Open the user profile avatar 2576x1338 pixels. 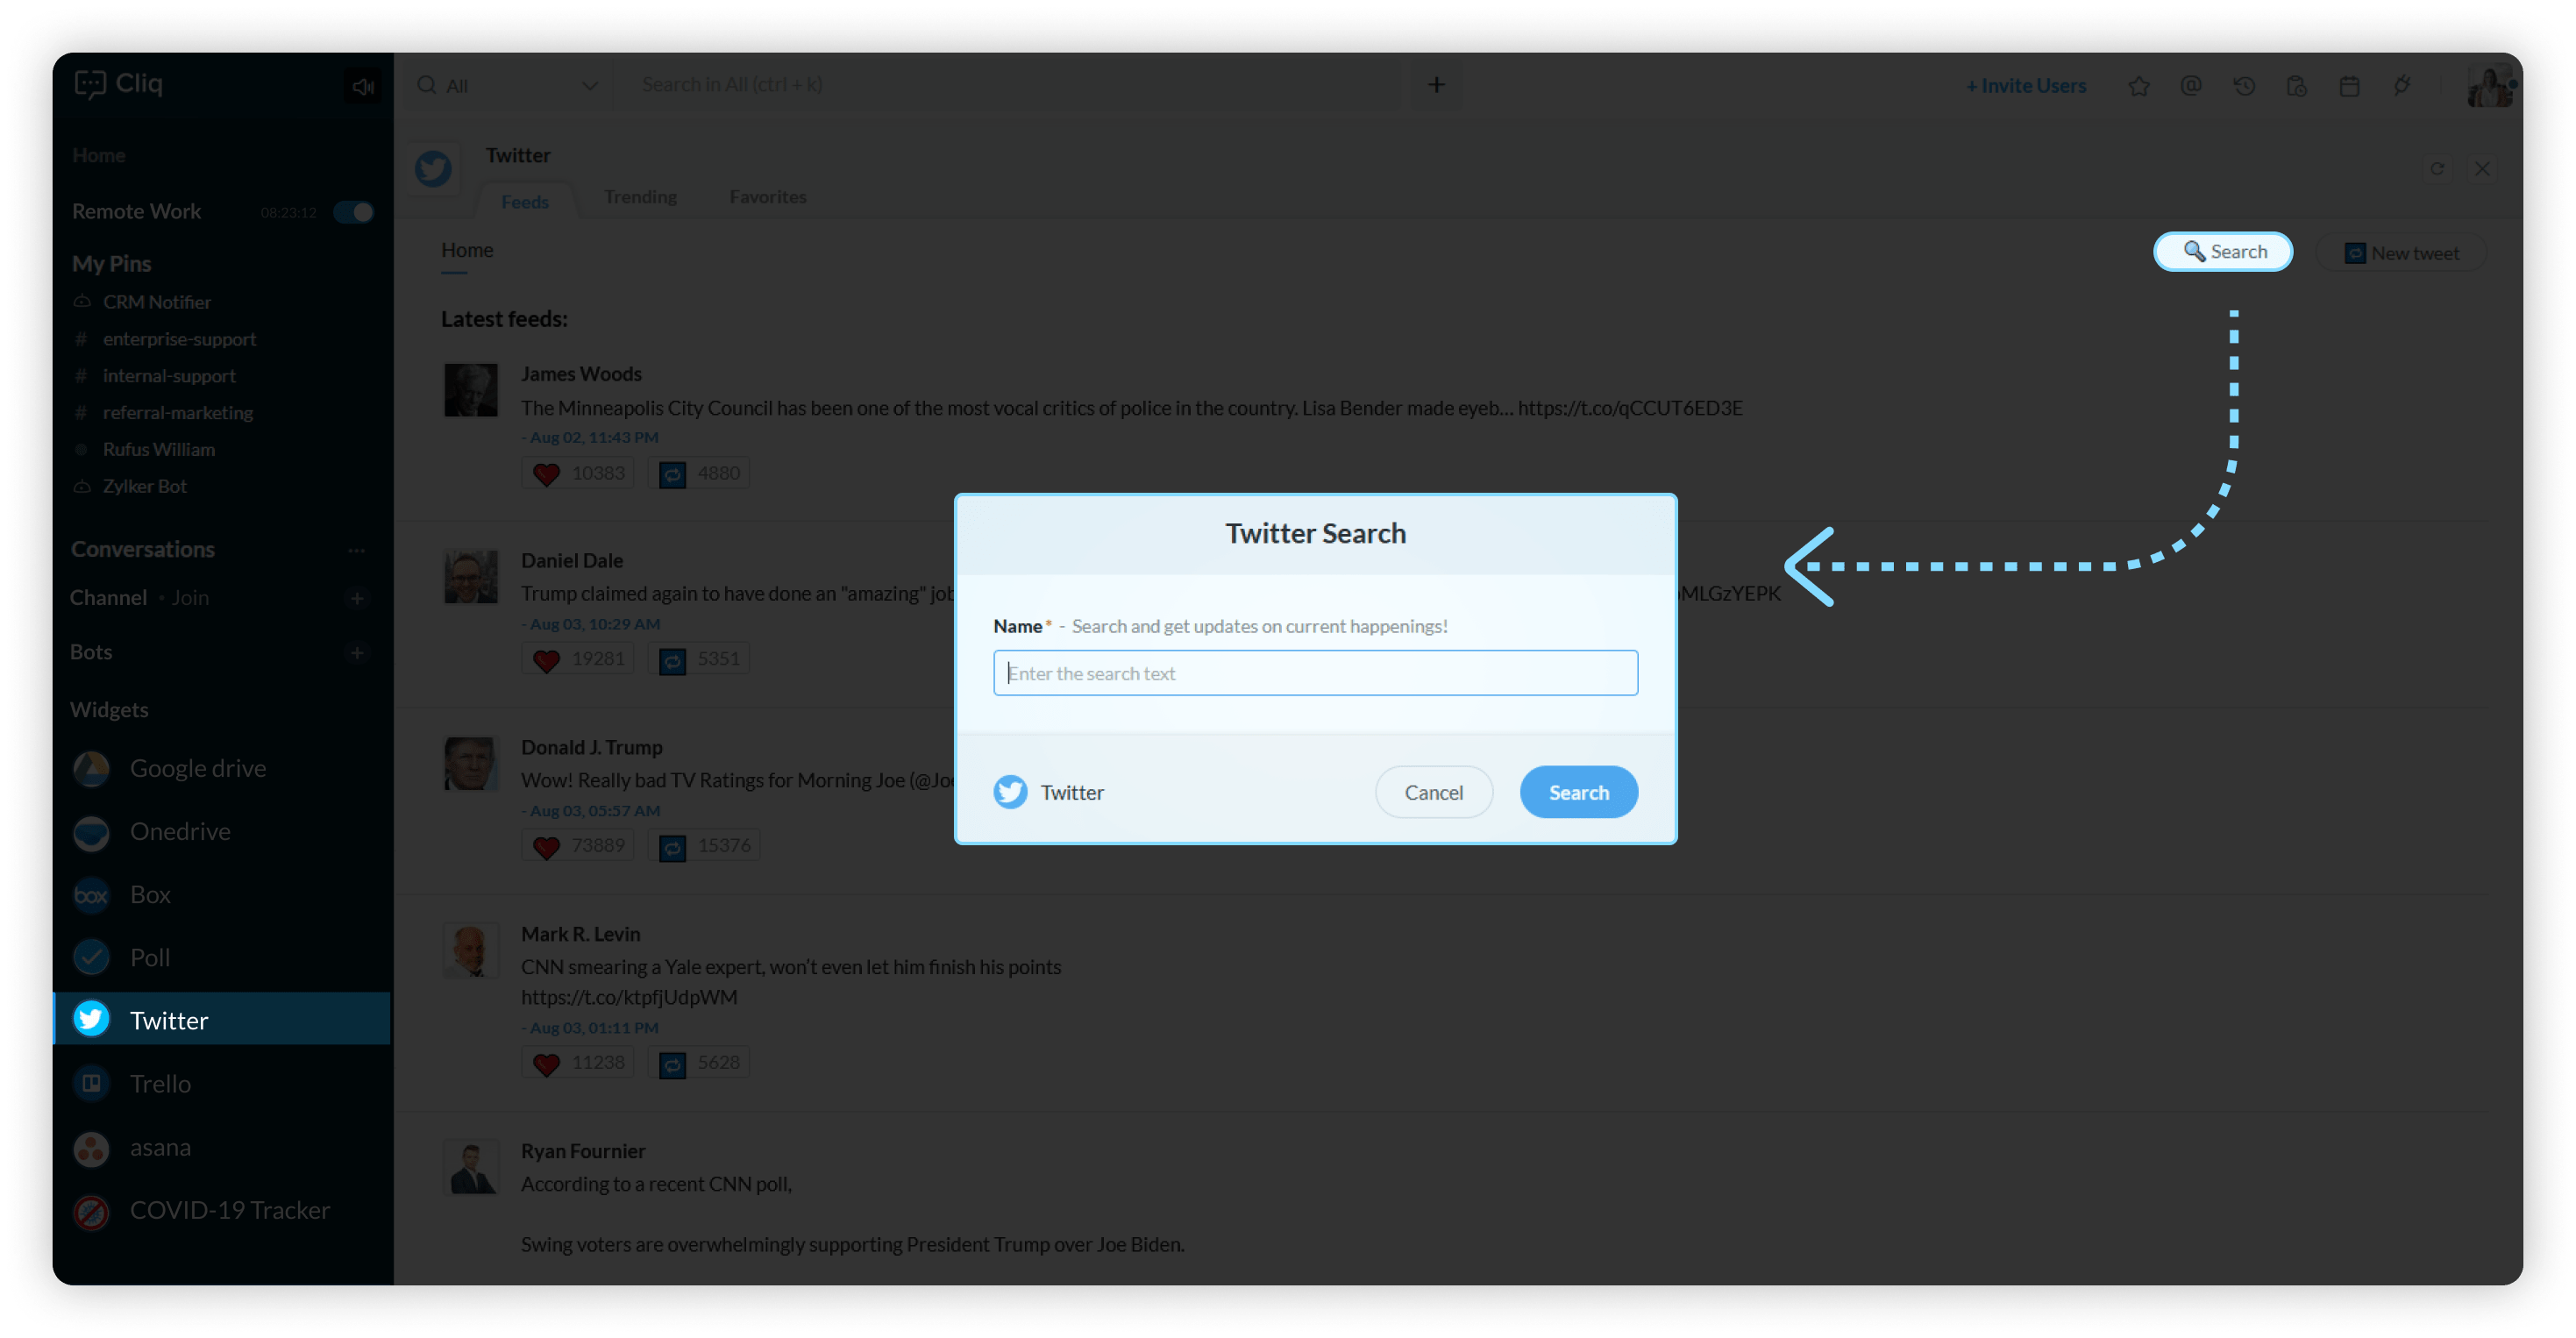click(2490, 86)
